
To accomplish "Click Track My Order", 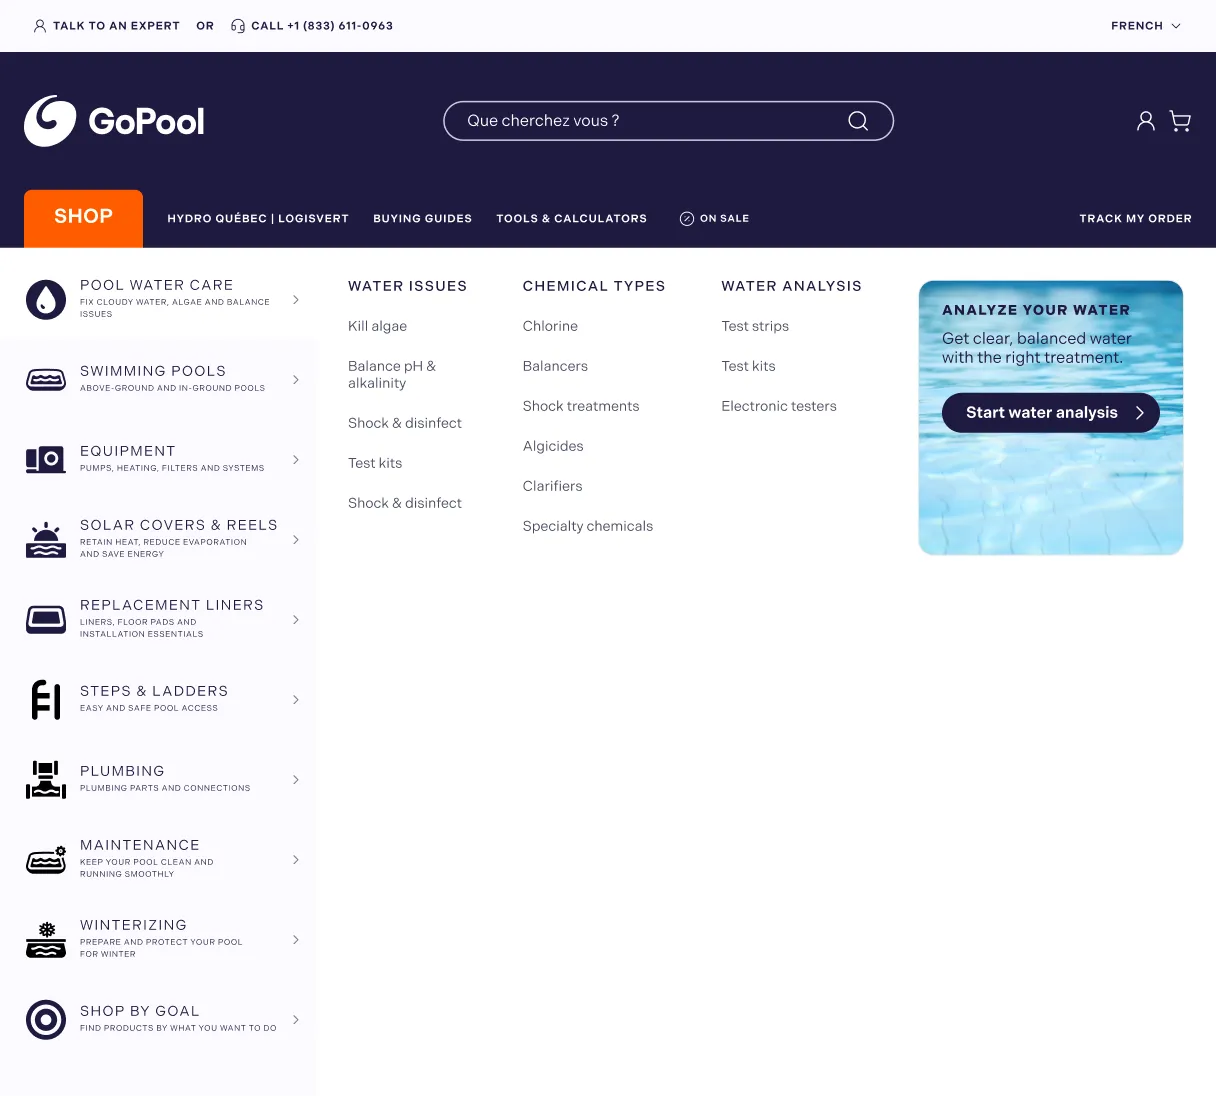I will (1135, 219).
